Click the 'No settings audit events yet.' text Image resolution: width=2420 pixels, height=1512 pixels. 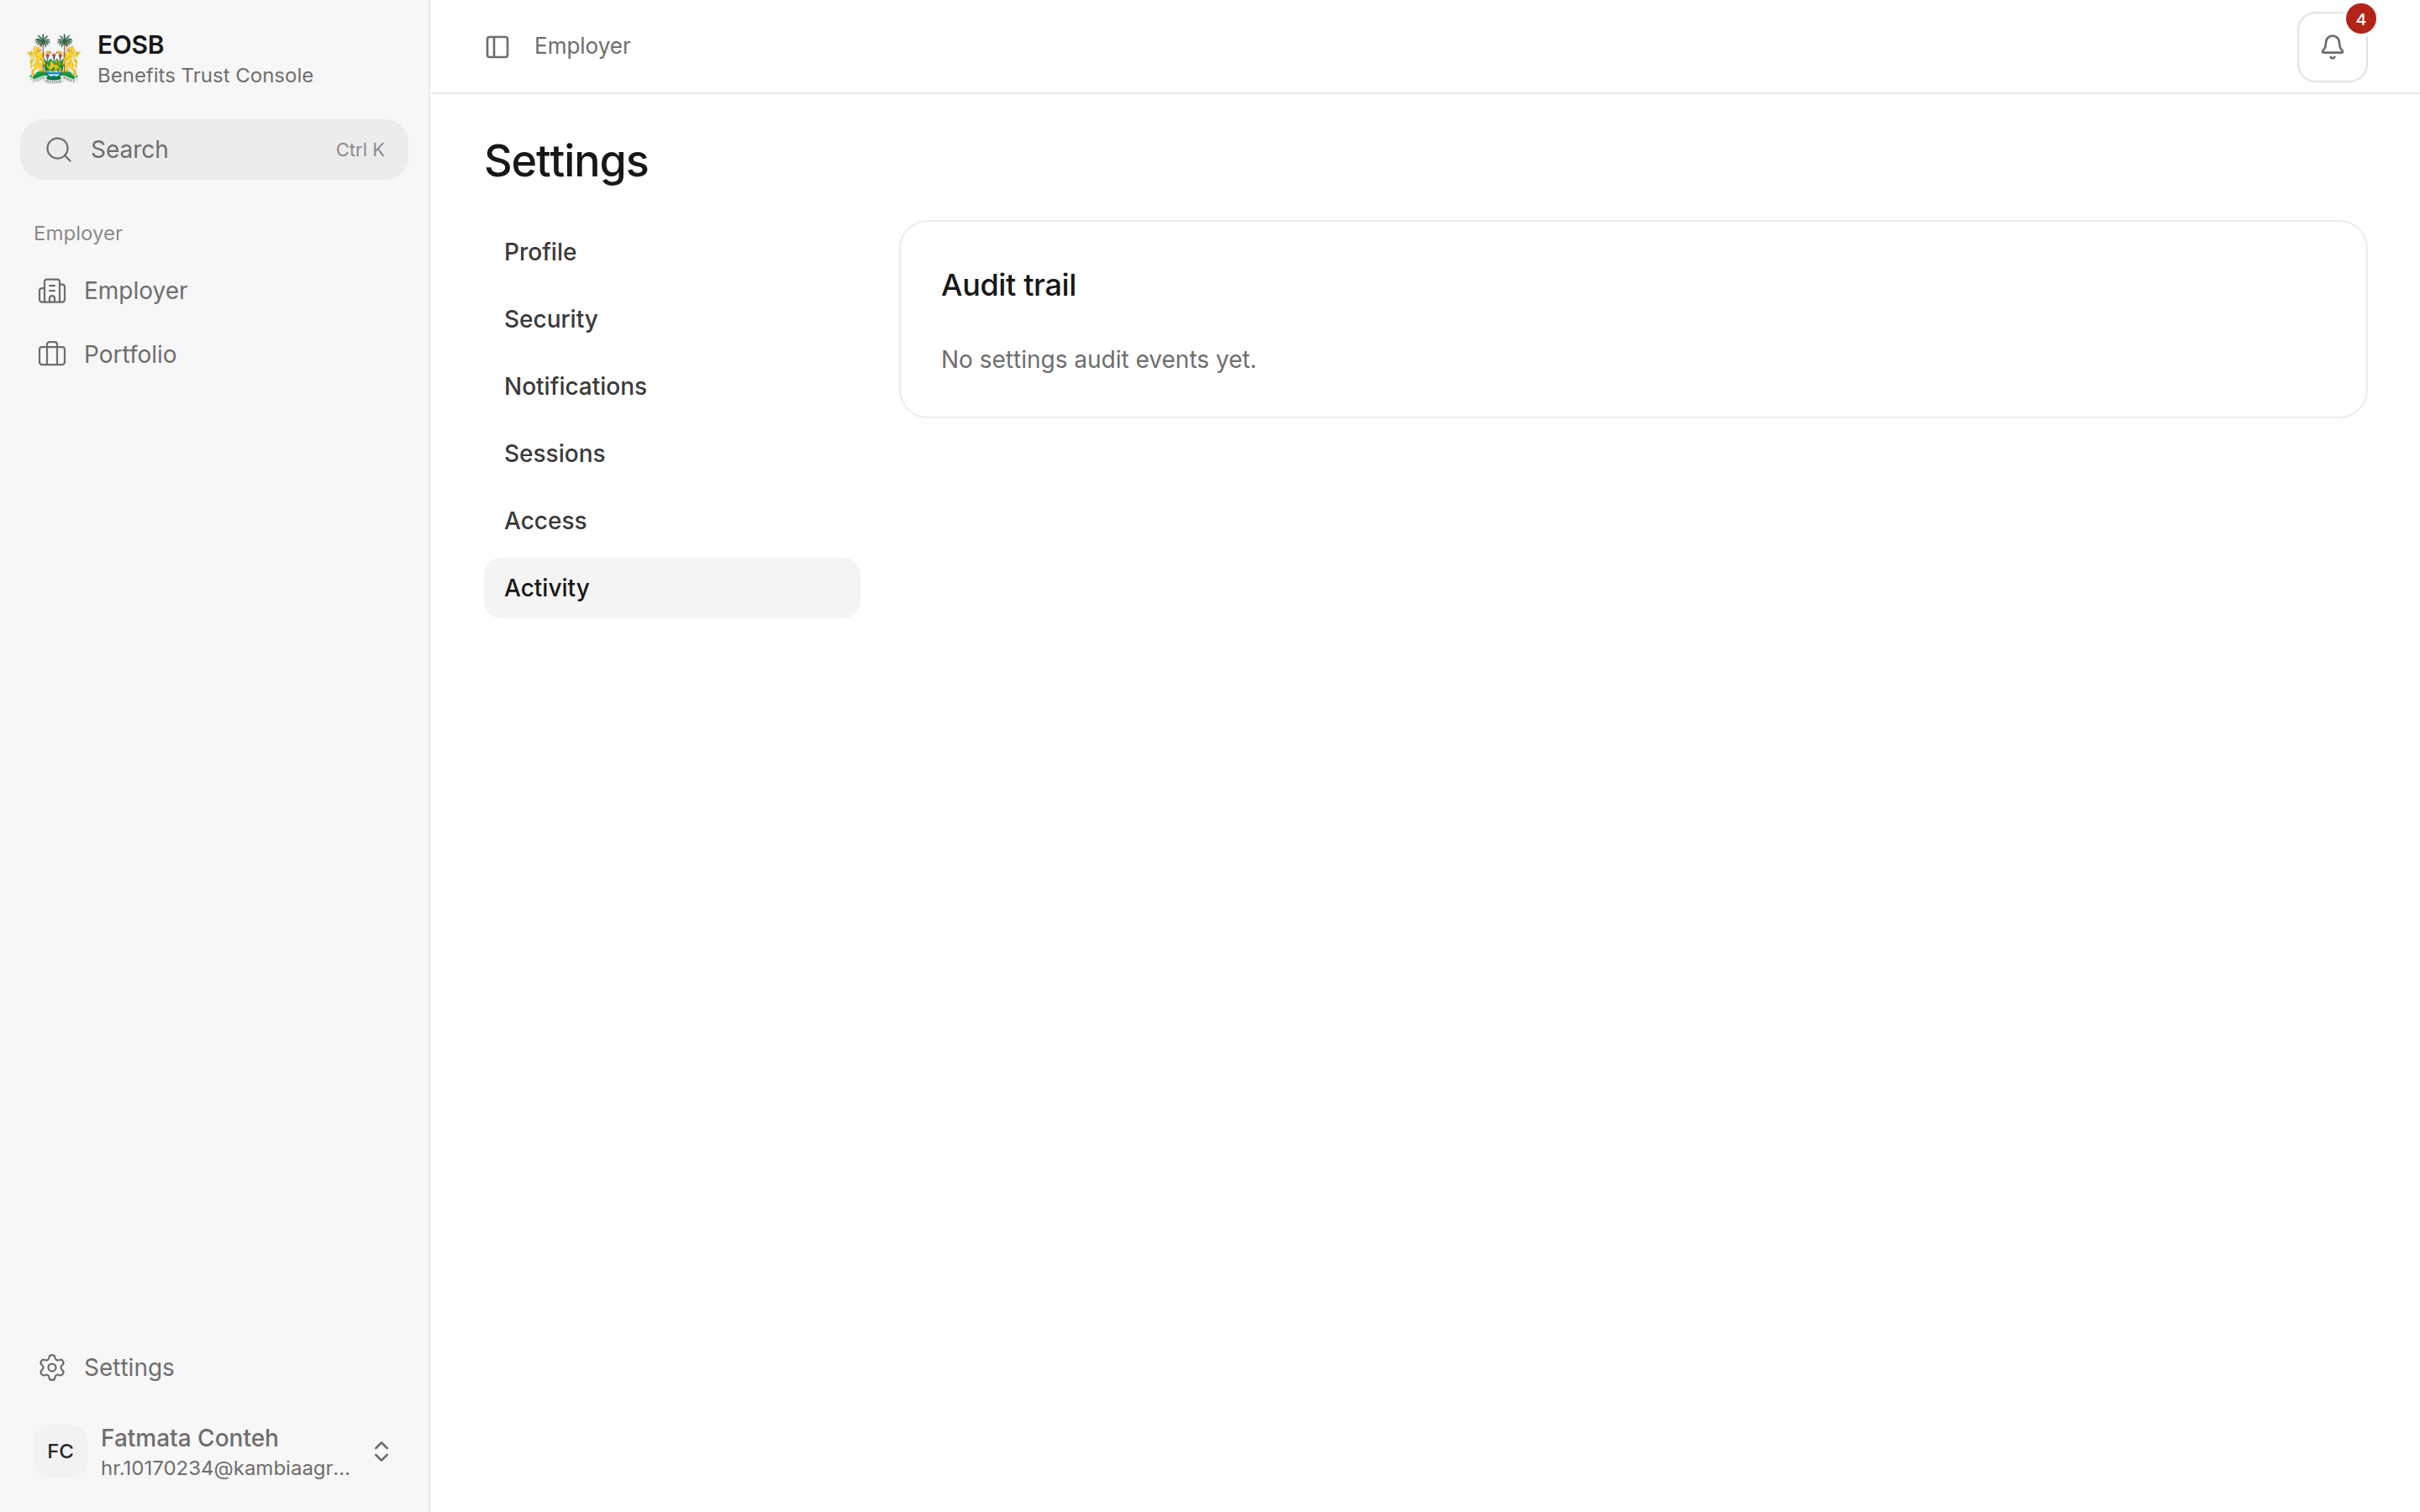[1098, 359]
